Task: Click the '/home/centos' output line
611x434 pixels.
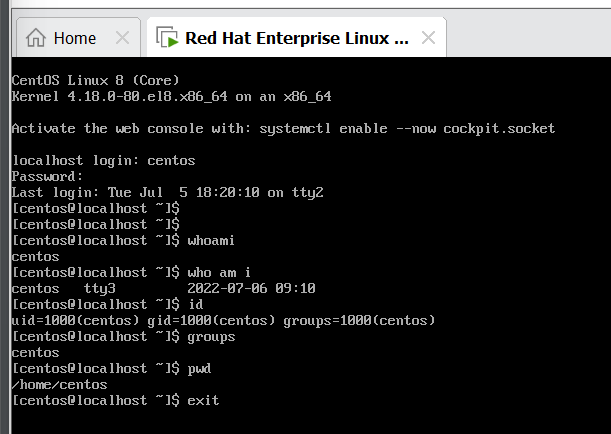Action: tap(60, 385)
